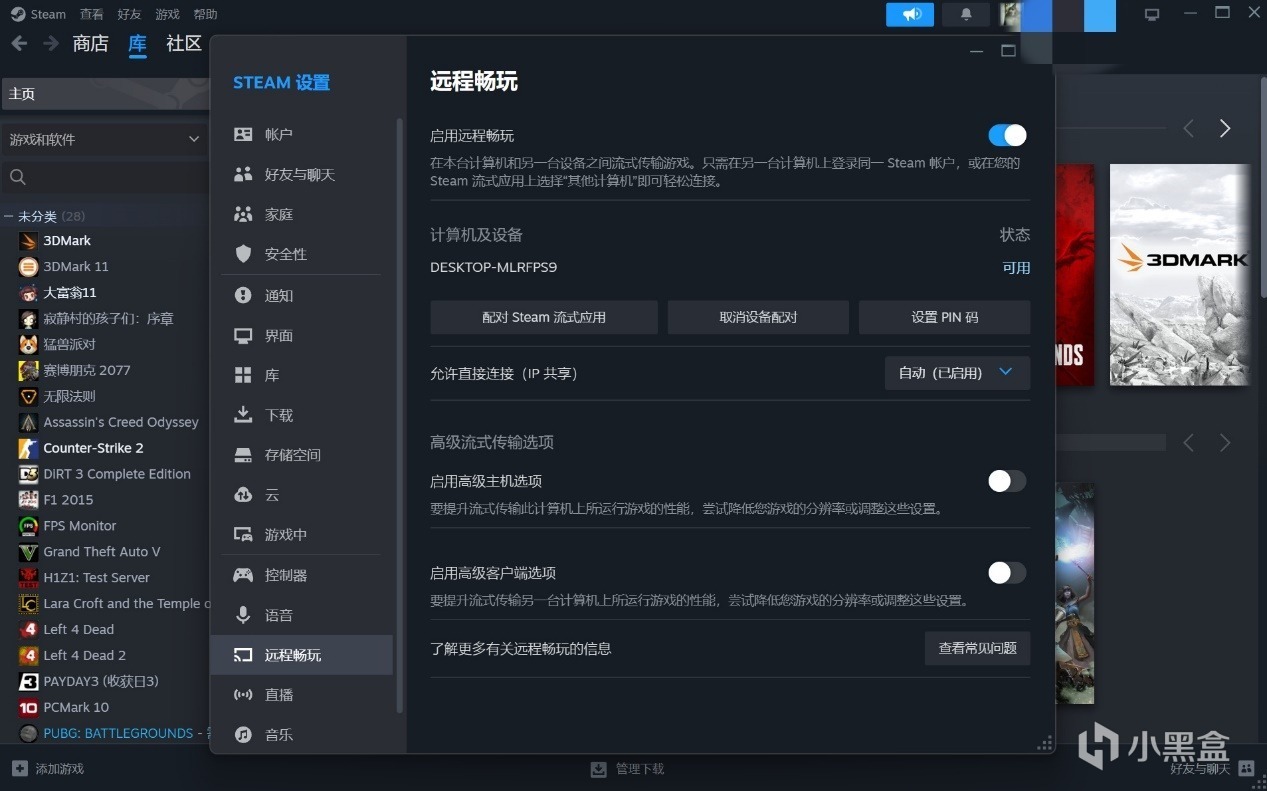1267x791 pixels.
Task: Select 大富翁11 in library list
Action: (x=70, y=292)
